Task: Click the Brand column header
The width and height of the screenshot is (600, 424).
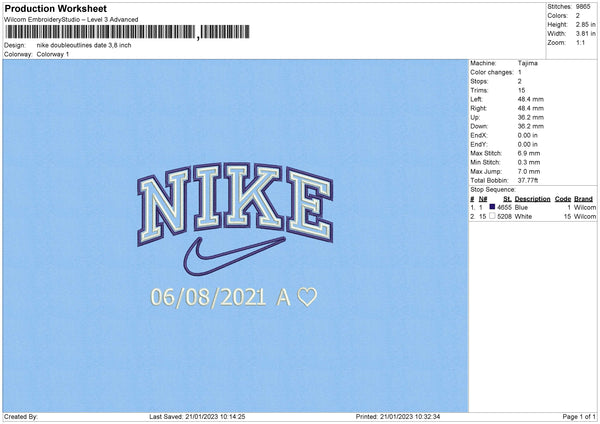Action: 584,199
